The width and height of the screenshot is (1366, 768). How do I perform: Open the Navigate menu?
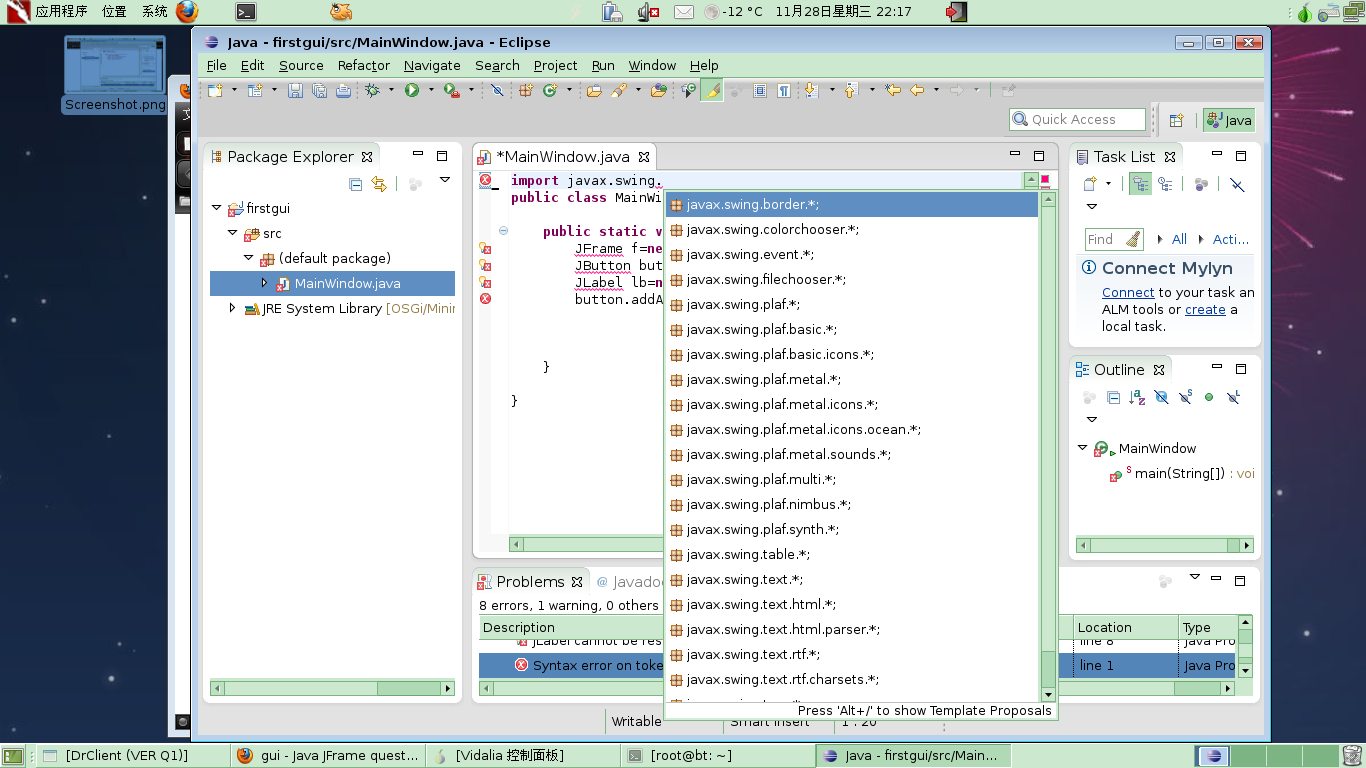[432, 65]
